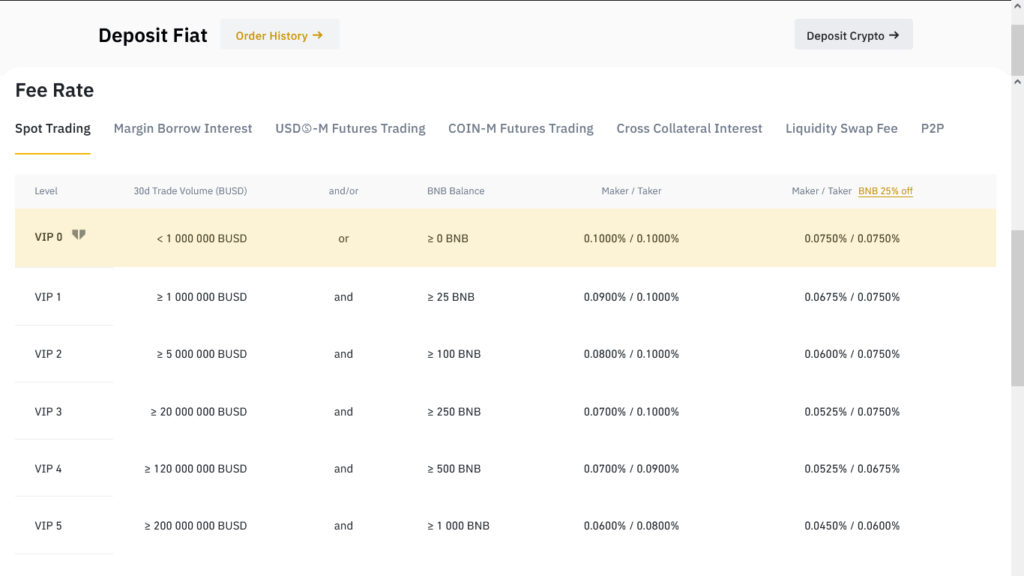
Task: View the Cross Collateral Interest tab
Action: (x=689, y=128)
